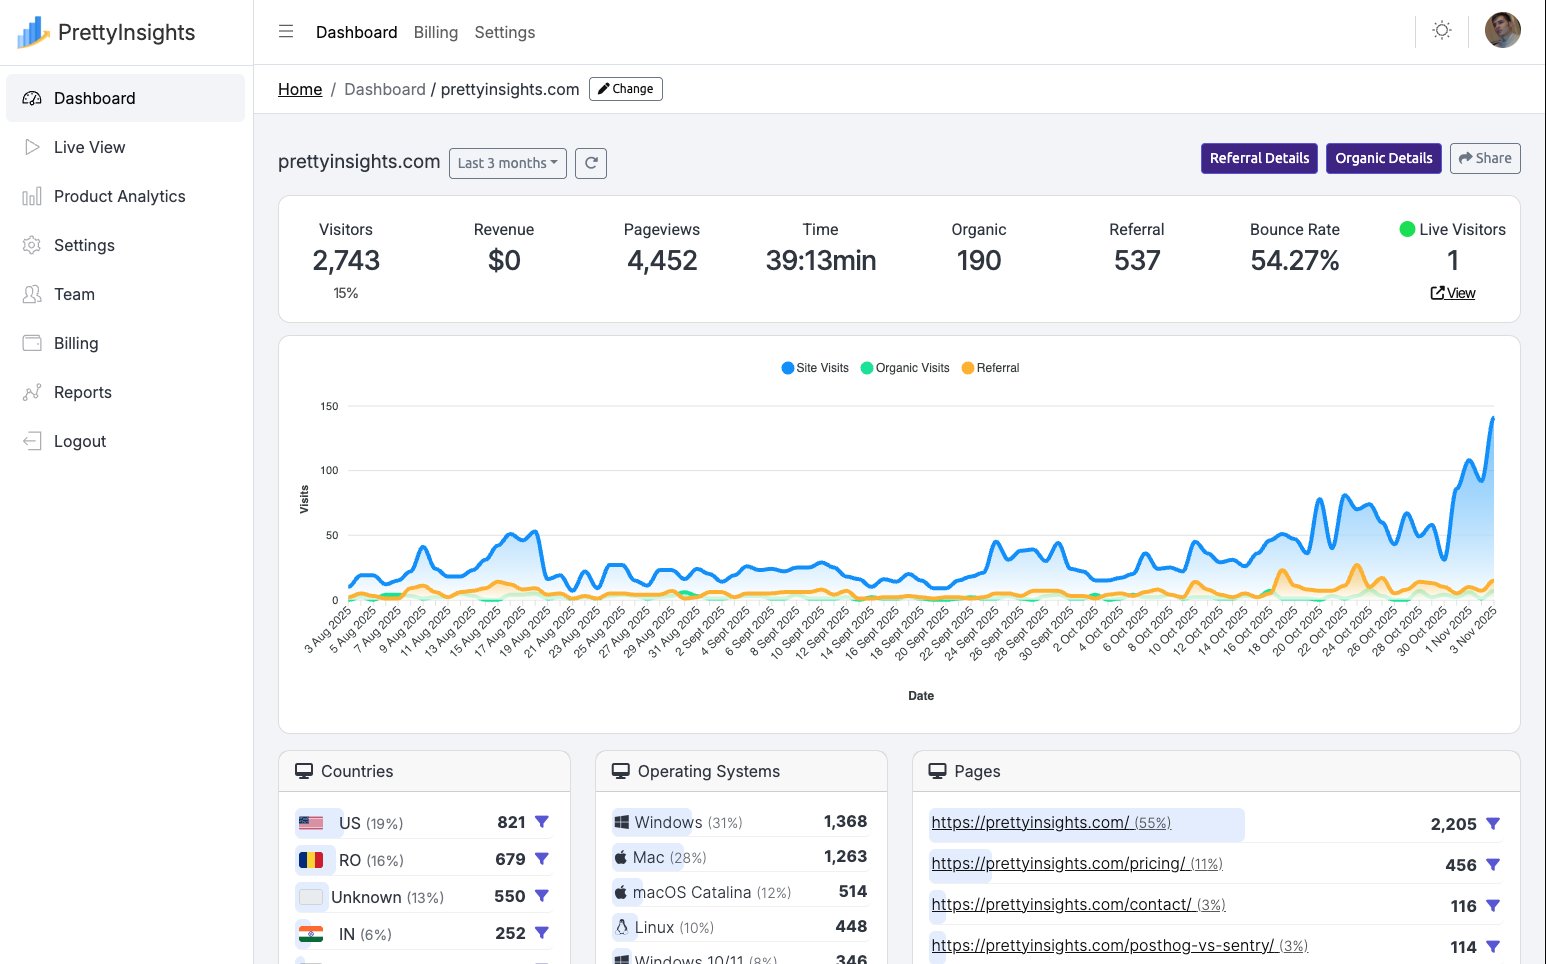Viewport: 1546px width, 964px height.
Task: Click the Logout sidebar item
Action: pyautogui.click(x=79, y=441)
